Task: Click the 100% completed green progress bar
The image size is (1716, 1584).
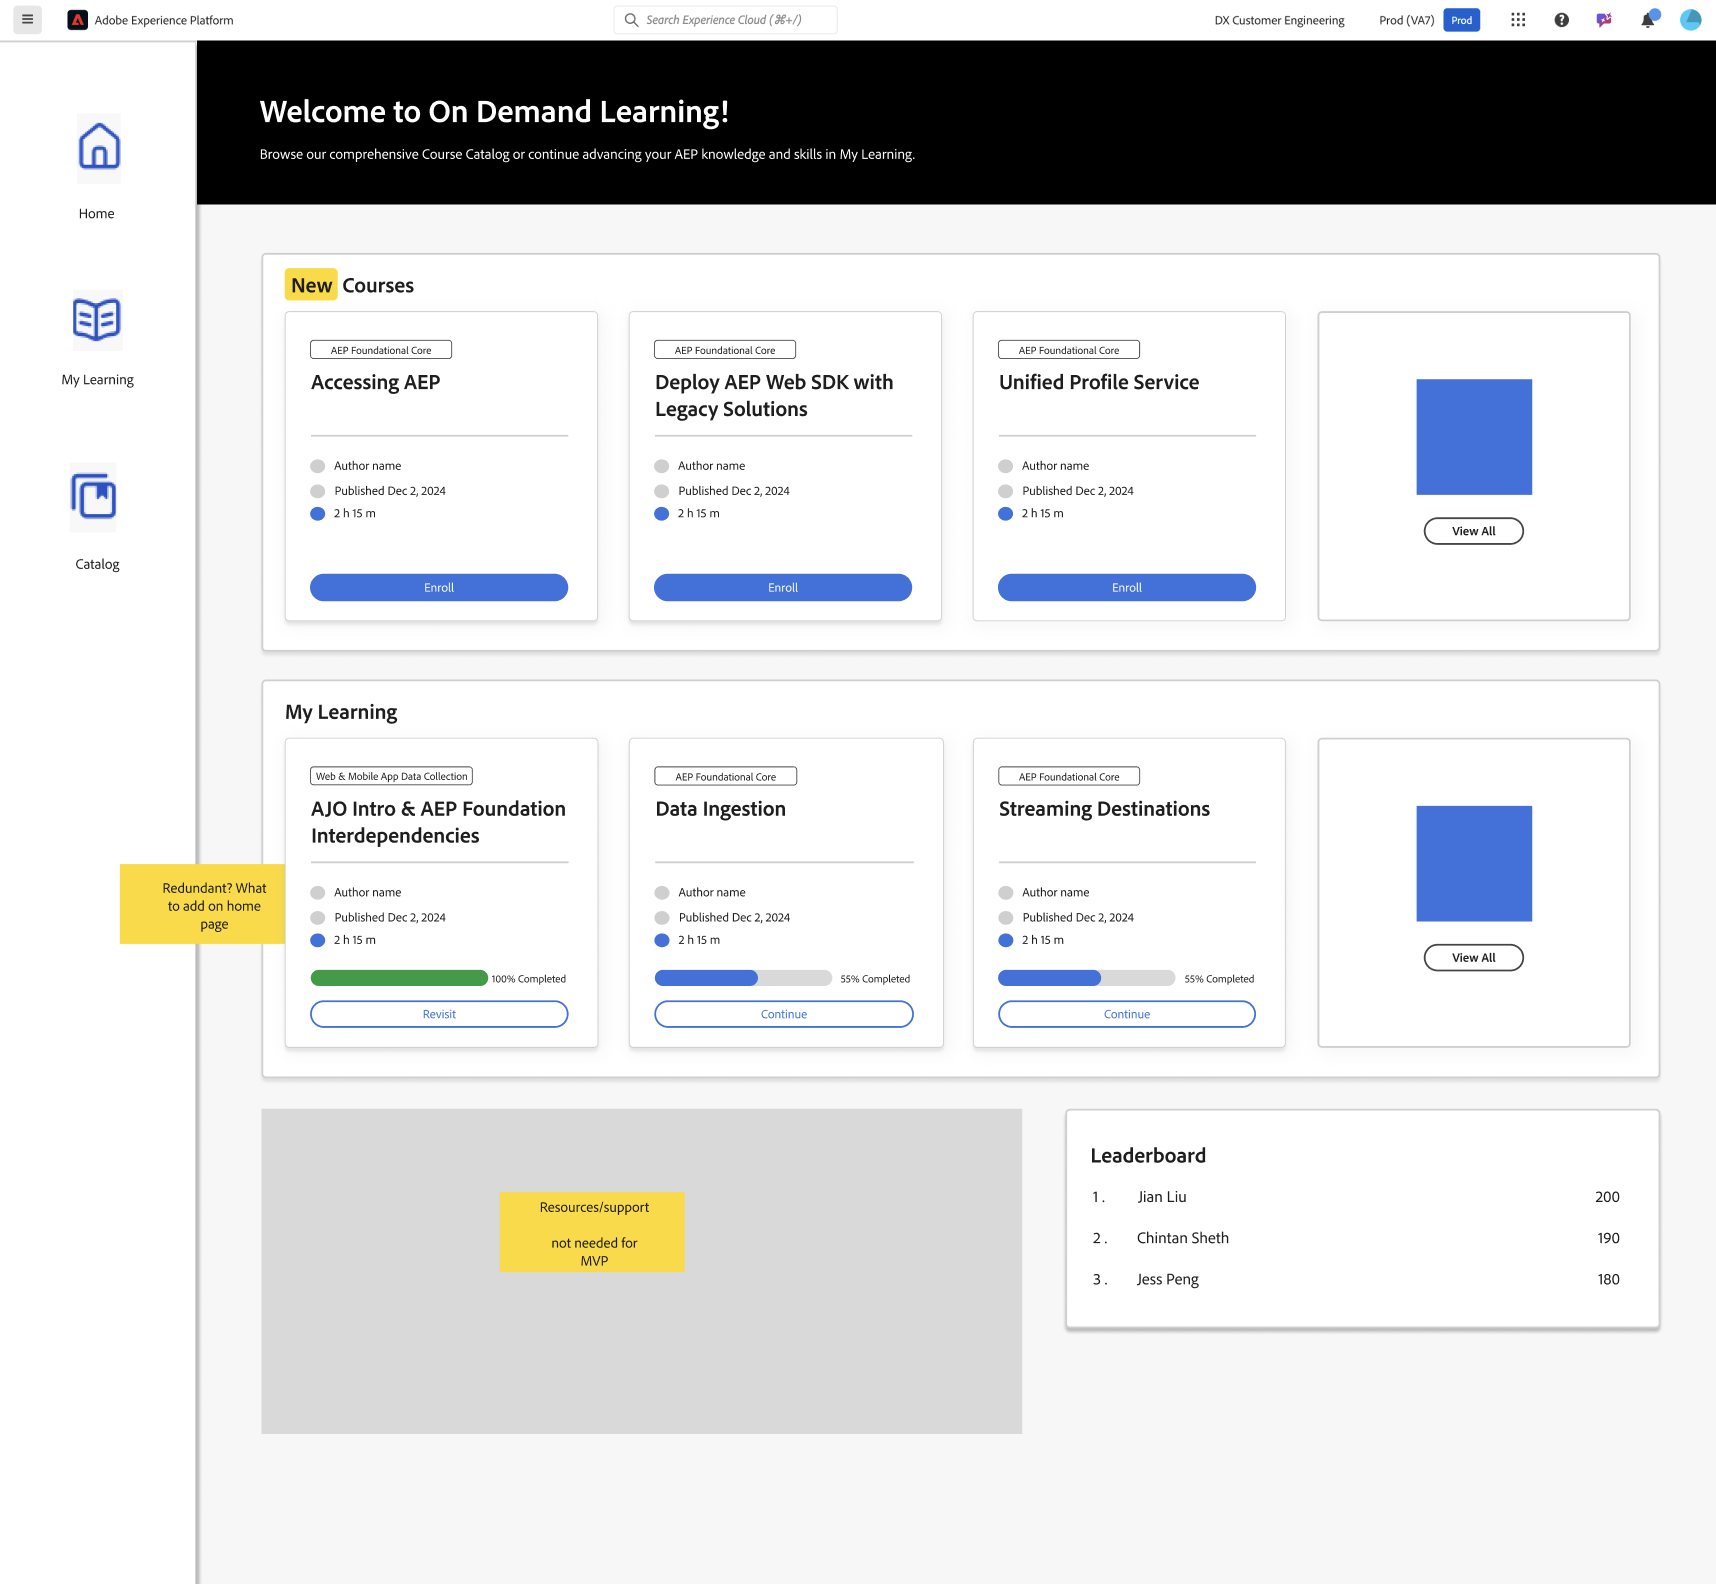Action: pyautogui.click(x=399, y=978)
